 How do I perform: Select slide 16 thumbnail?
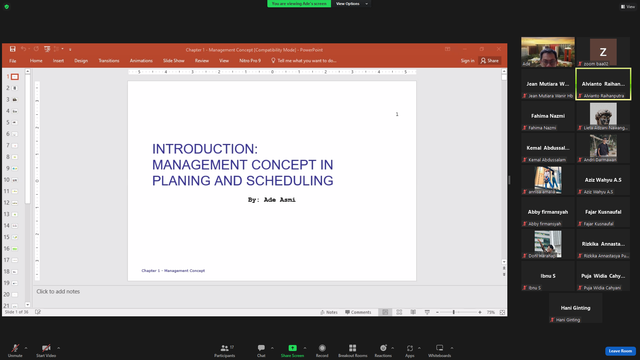15,249
